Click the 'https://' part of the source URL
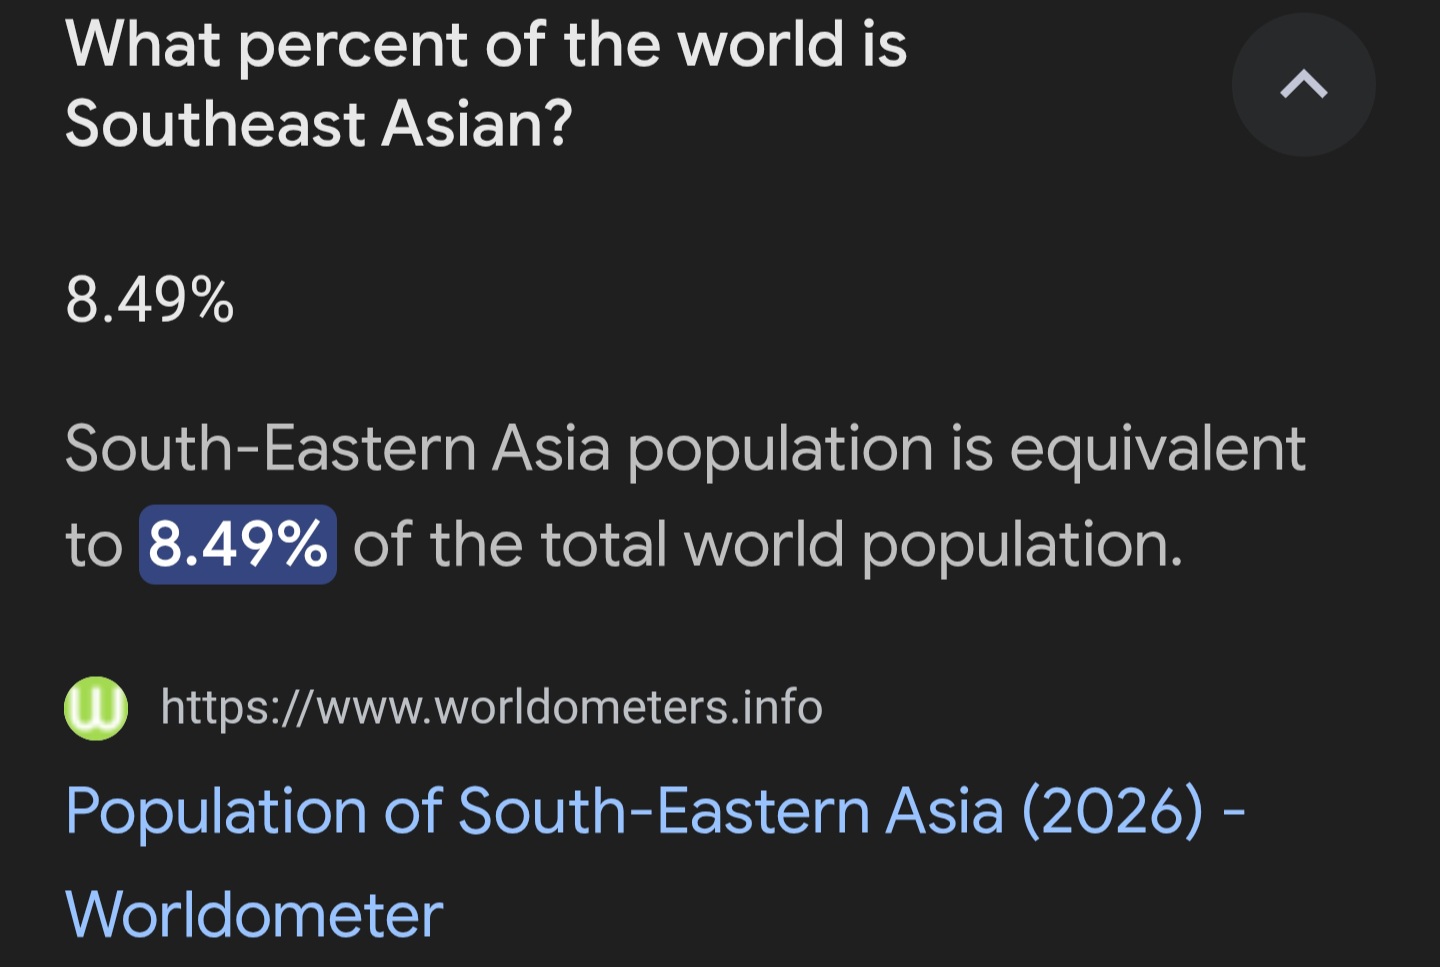 click(x=237, y=708)
